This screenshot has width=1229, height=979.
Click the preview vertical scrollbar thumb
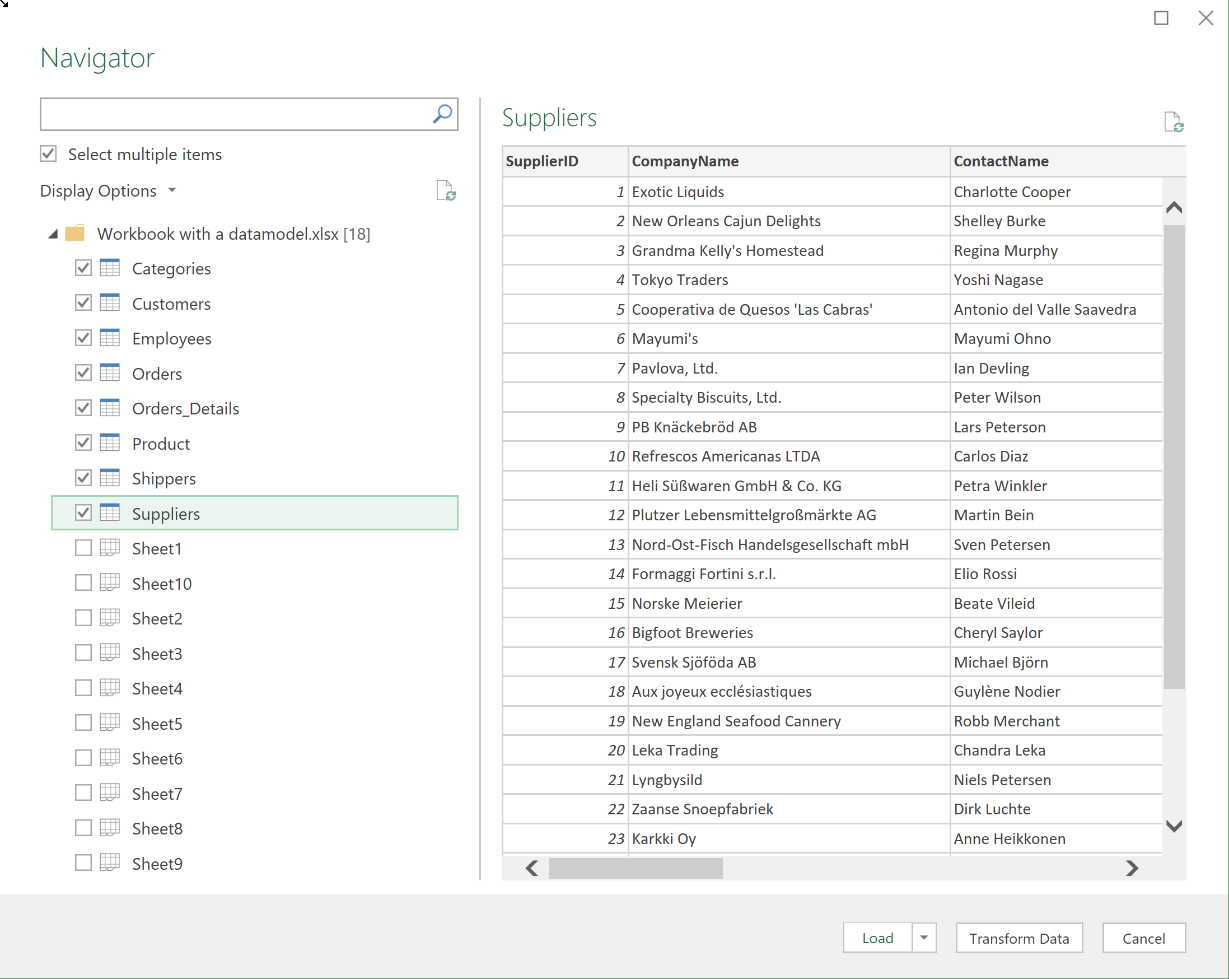tap(1175, 456)
